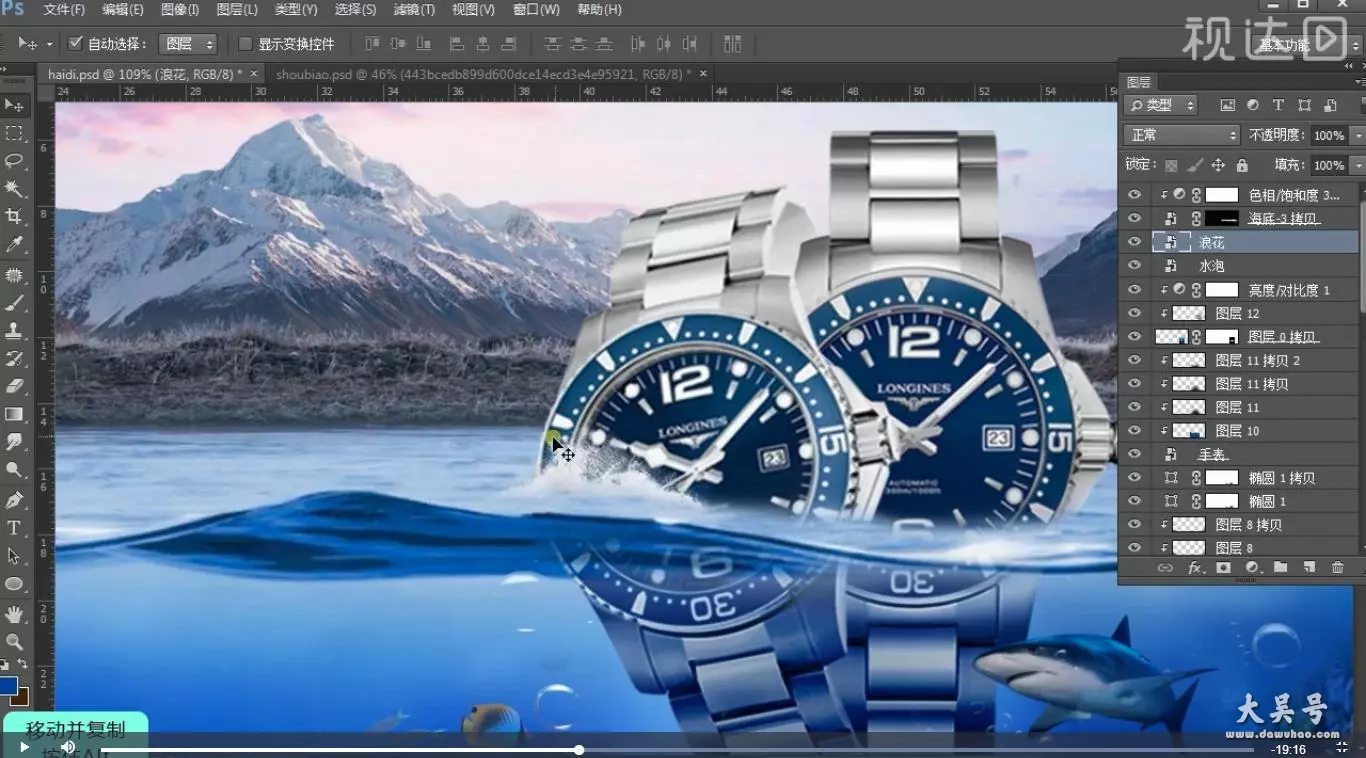Hide the 水泡 layer

(1134, 266)
